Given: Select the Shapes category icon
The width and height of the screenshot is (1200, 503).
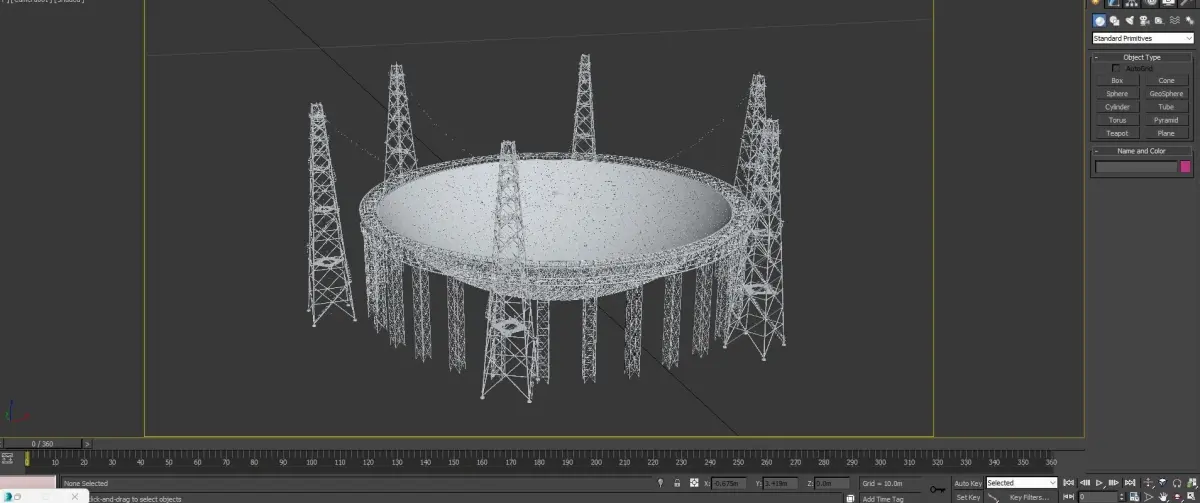Looking at the screenshot, I should [1114, 21].
